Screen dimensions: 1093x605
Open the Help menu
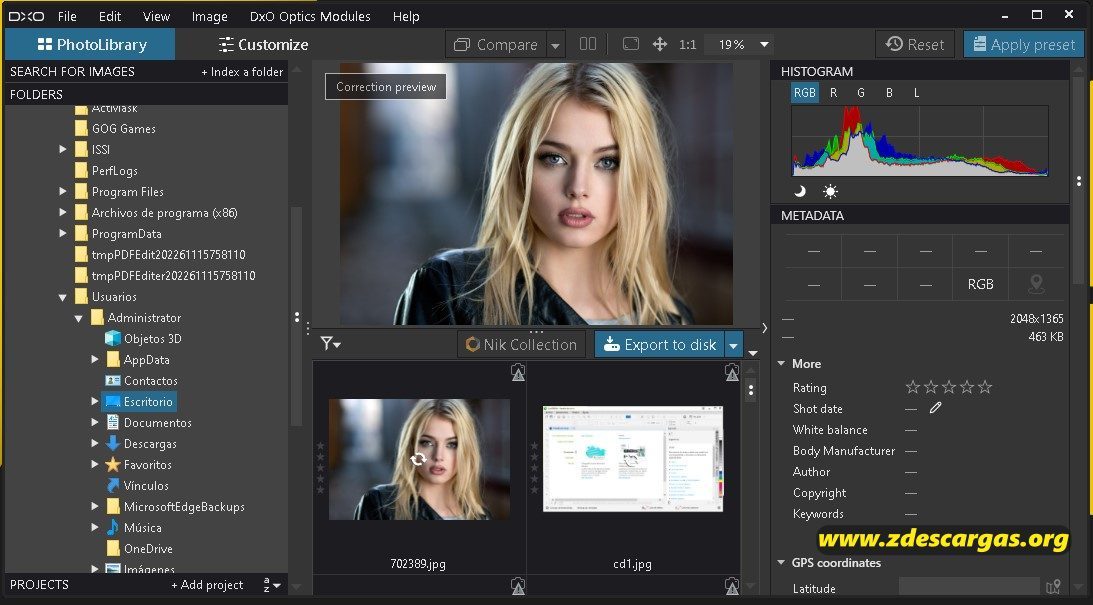pos(406,16)
